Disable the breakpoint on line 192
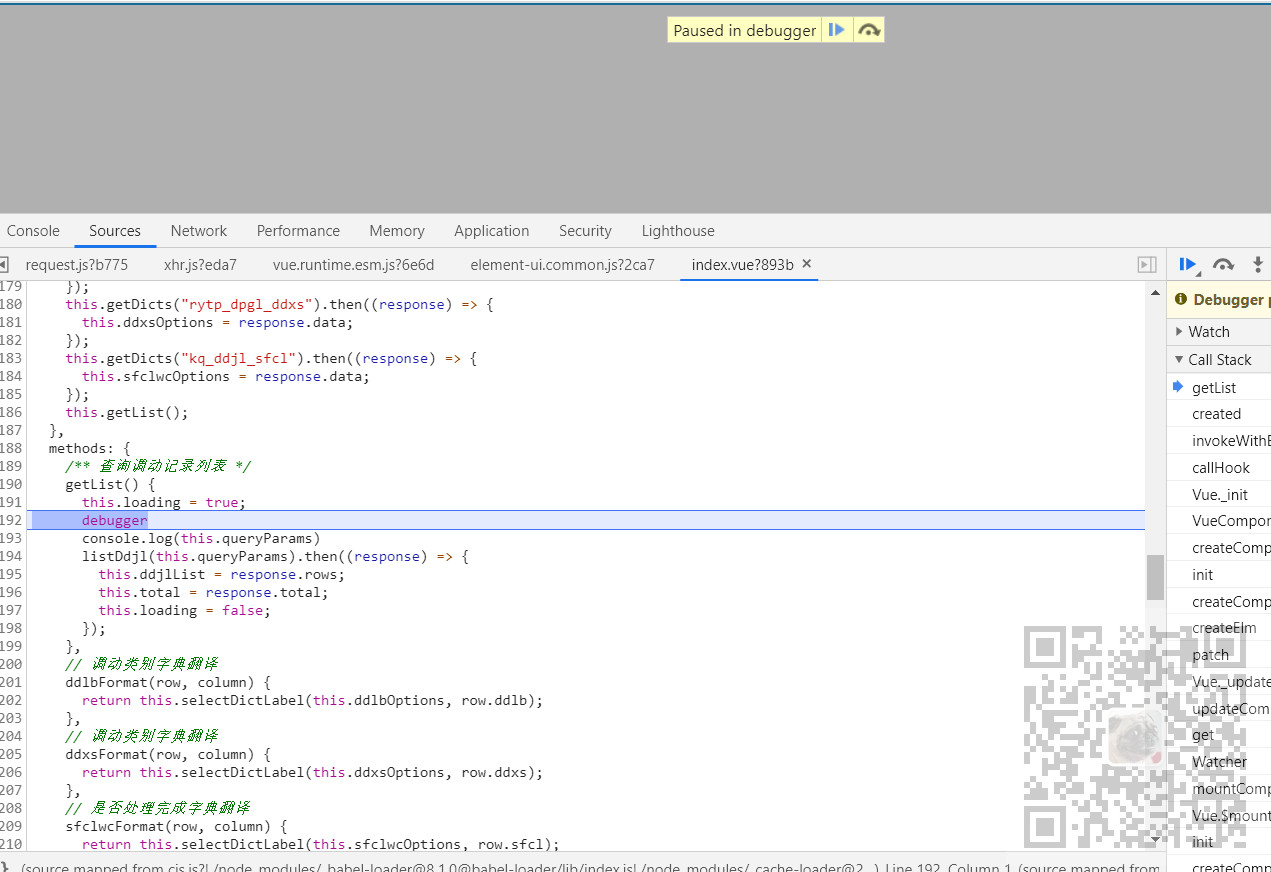Screen dimensions: 1271x872 tap(12, 520)
